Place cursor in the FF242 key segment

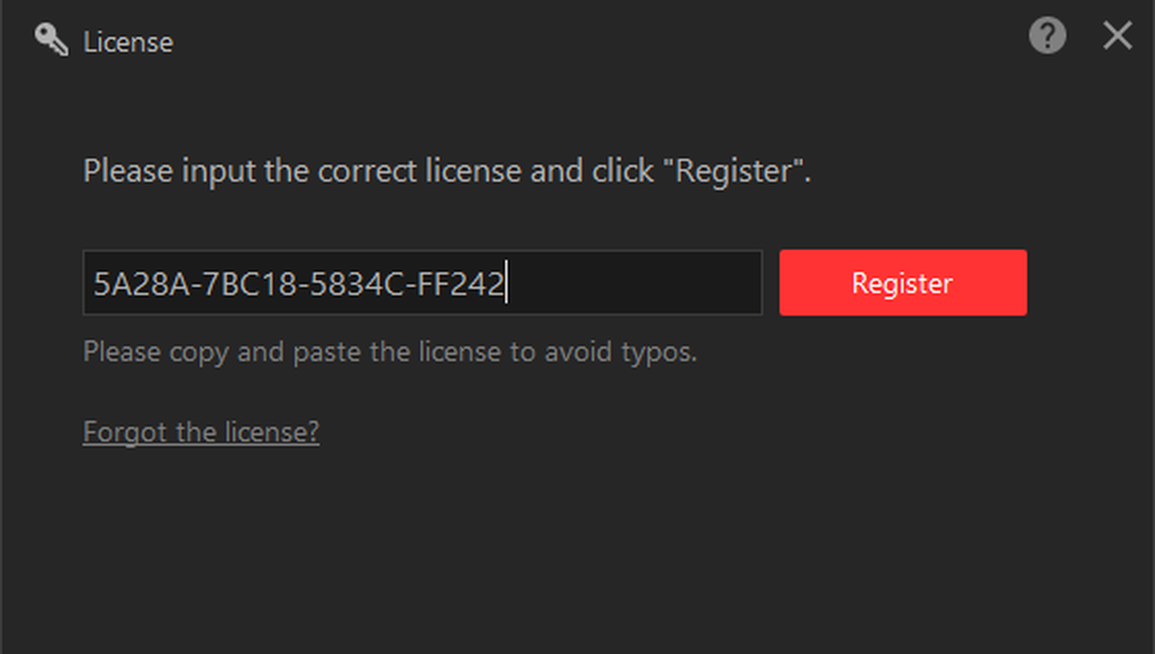pos(460,284)
